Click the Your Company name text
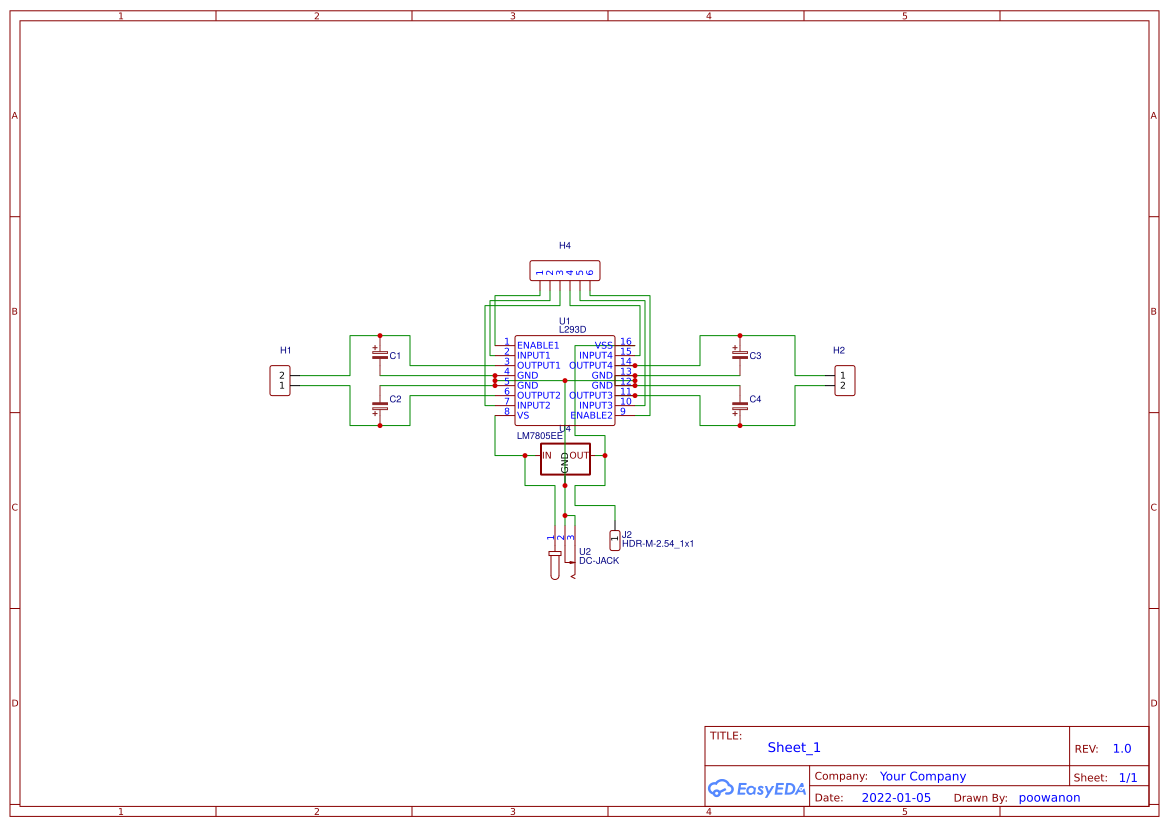This screenshot has width=1169, height=827. click(922, 776)
